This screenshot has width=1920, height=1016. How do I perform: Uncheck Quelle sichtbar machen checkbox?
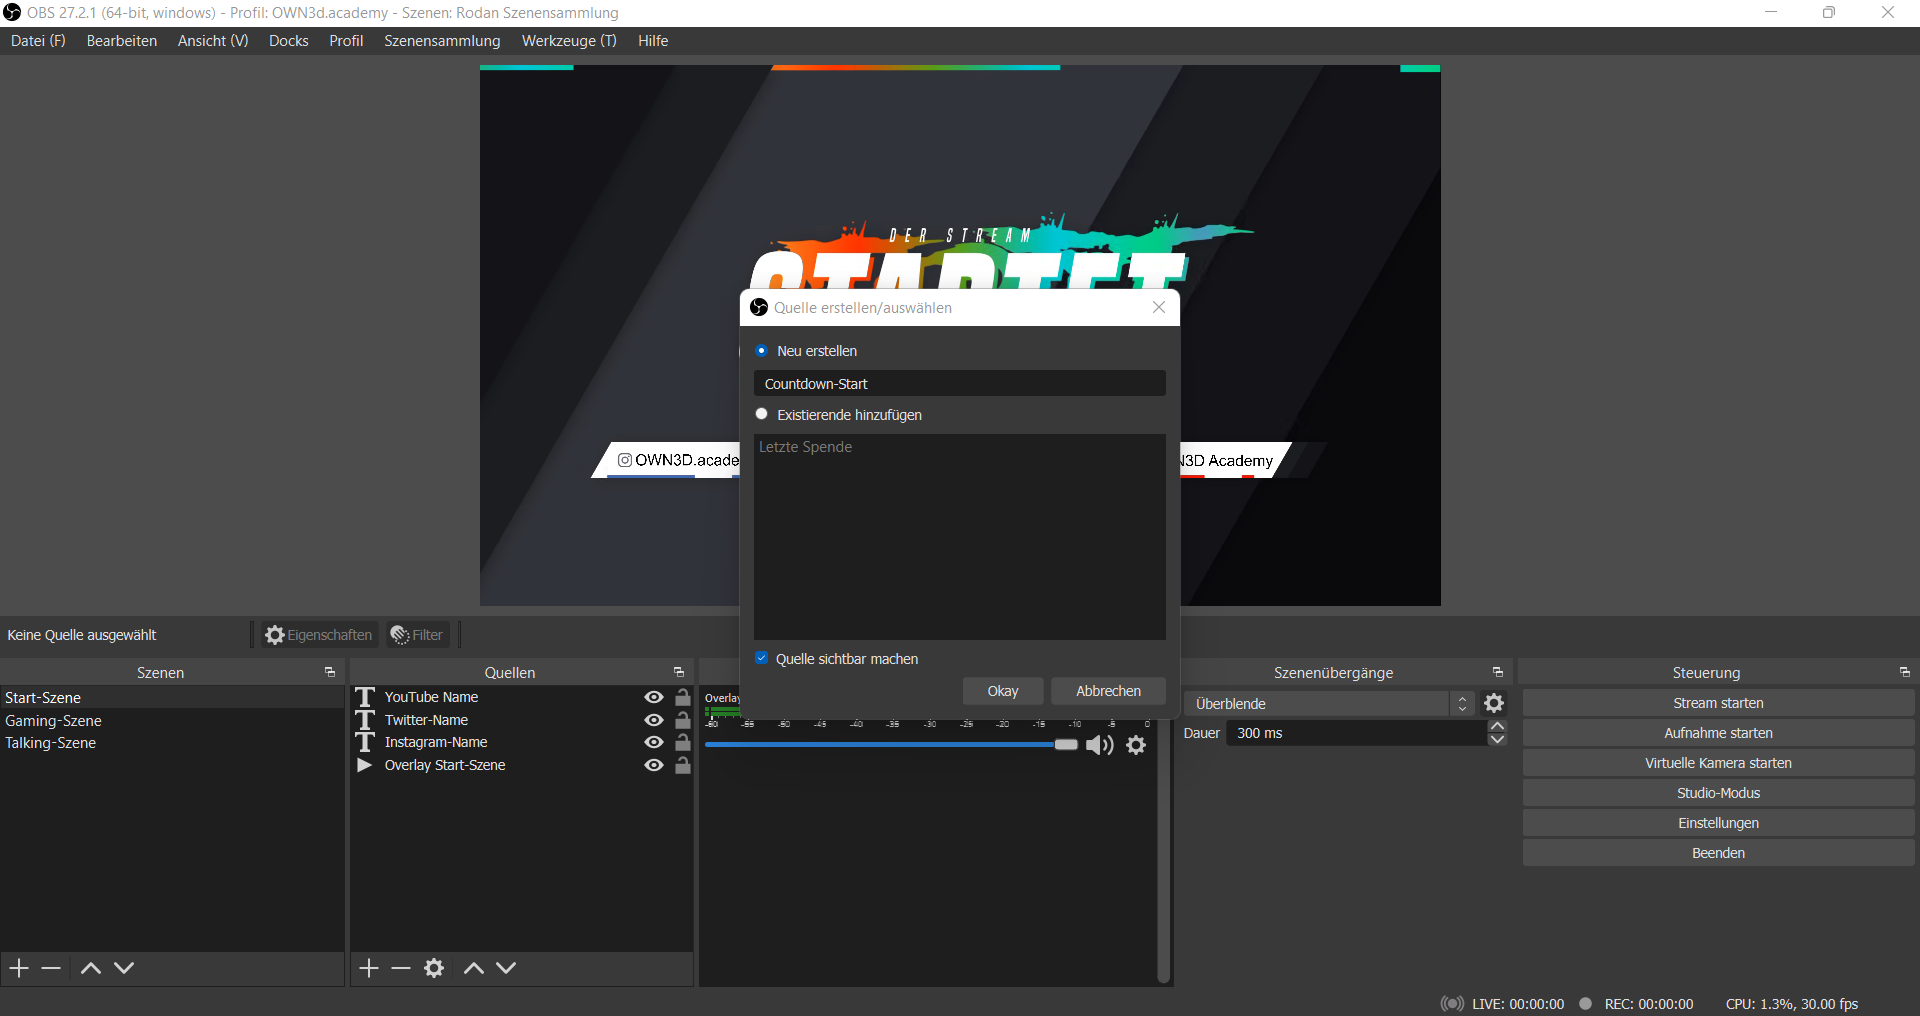[762, 658]
